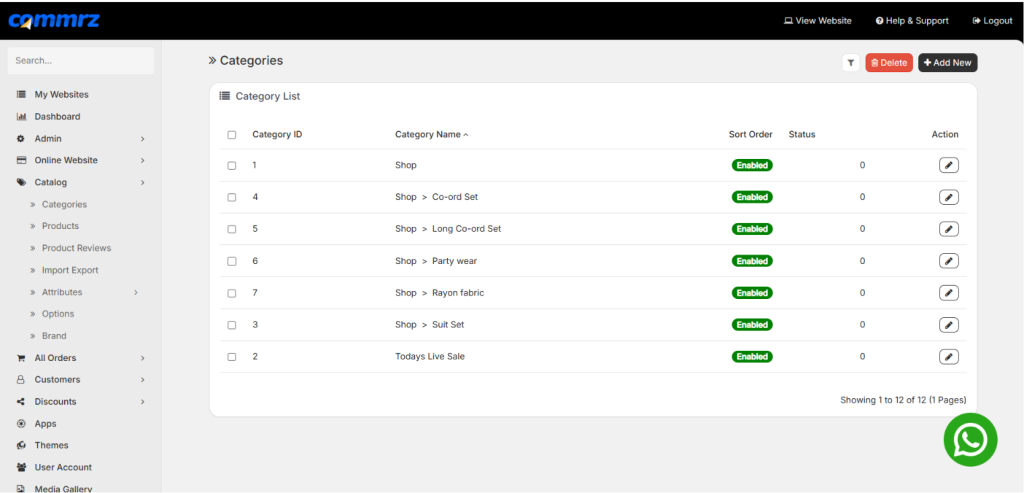Image resolution: width=1024 pixels, height=493 pixels.
Task: Edit the Todays Live Sale pencil icon
Action: pos(949,357)
